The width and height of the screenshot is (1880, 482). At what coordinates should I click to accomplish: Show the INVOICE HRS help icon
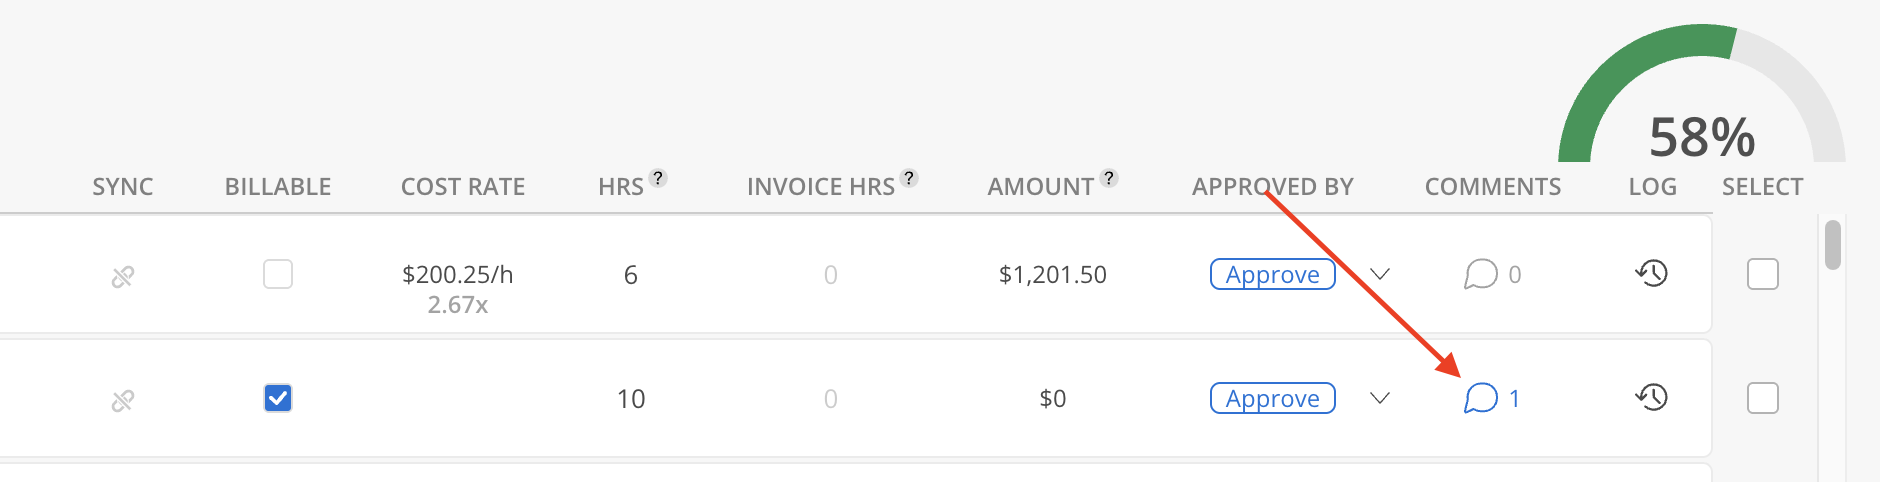point(908,178)
